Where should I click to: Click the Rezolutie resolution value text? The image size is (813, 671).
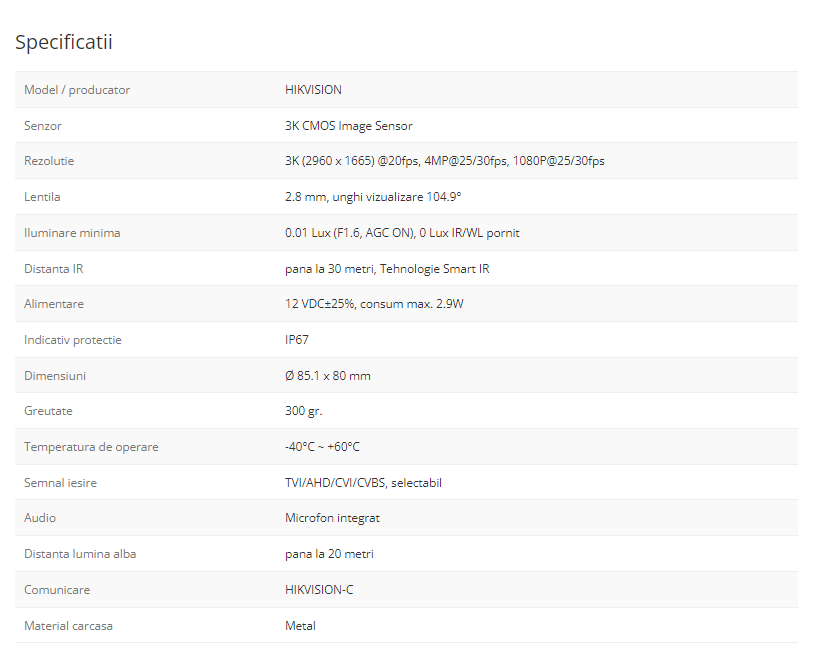tap(444, 161)
